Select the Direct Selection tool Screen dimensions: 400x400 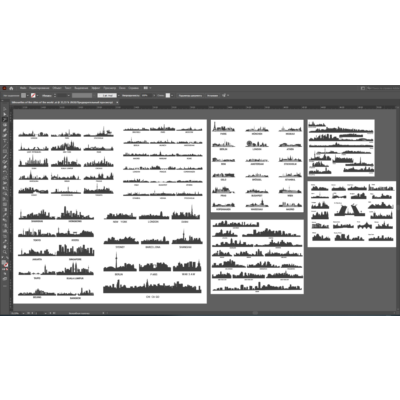(5, 114)
